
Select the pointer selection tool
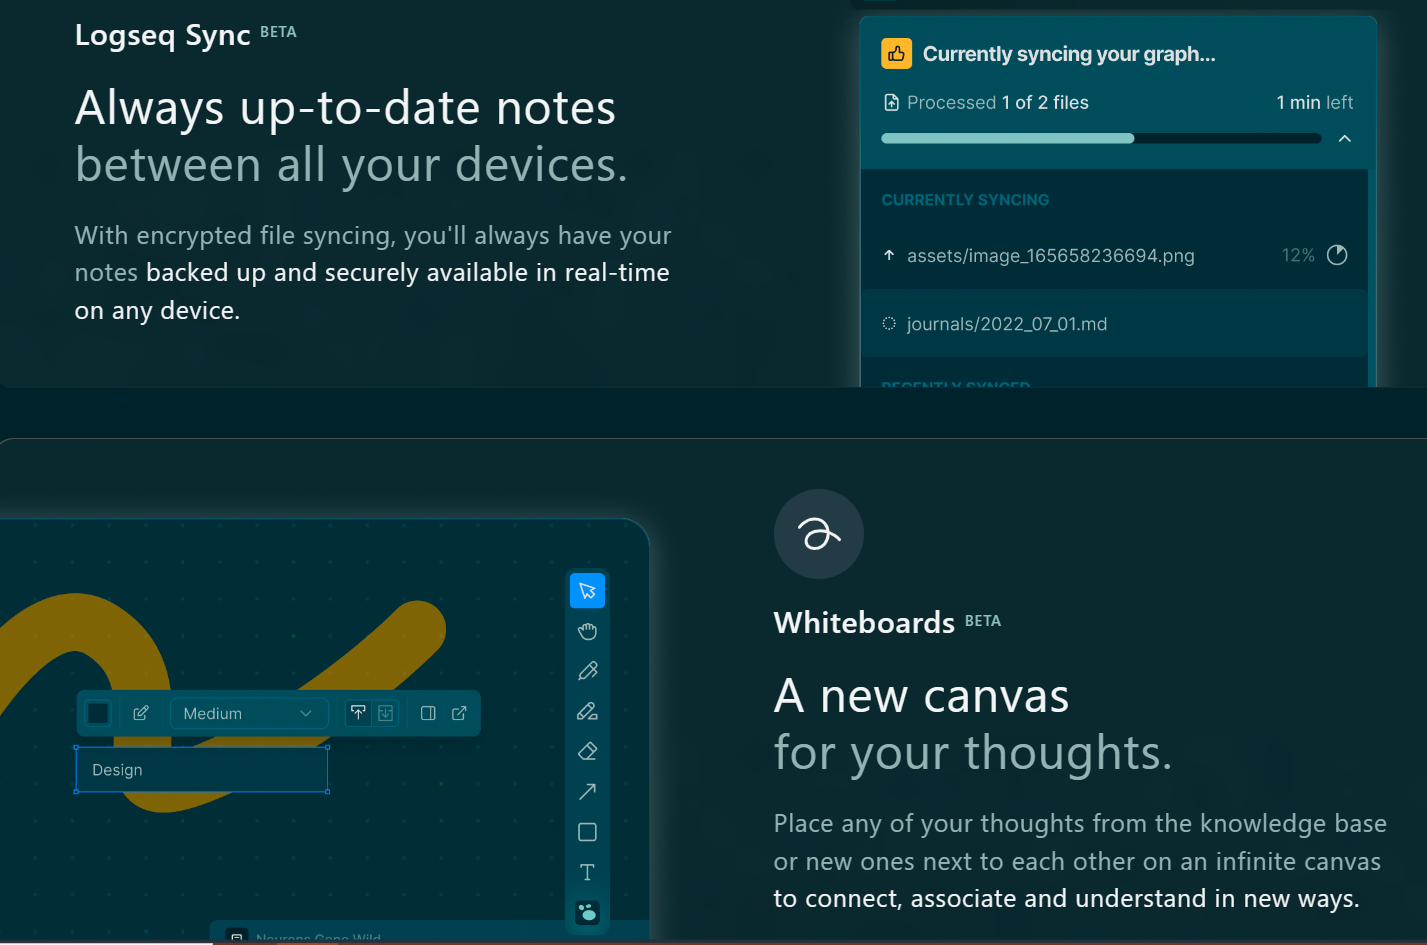[x=587, y=591]
